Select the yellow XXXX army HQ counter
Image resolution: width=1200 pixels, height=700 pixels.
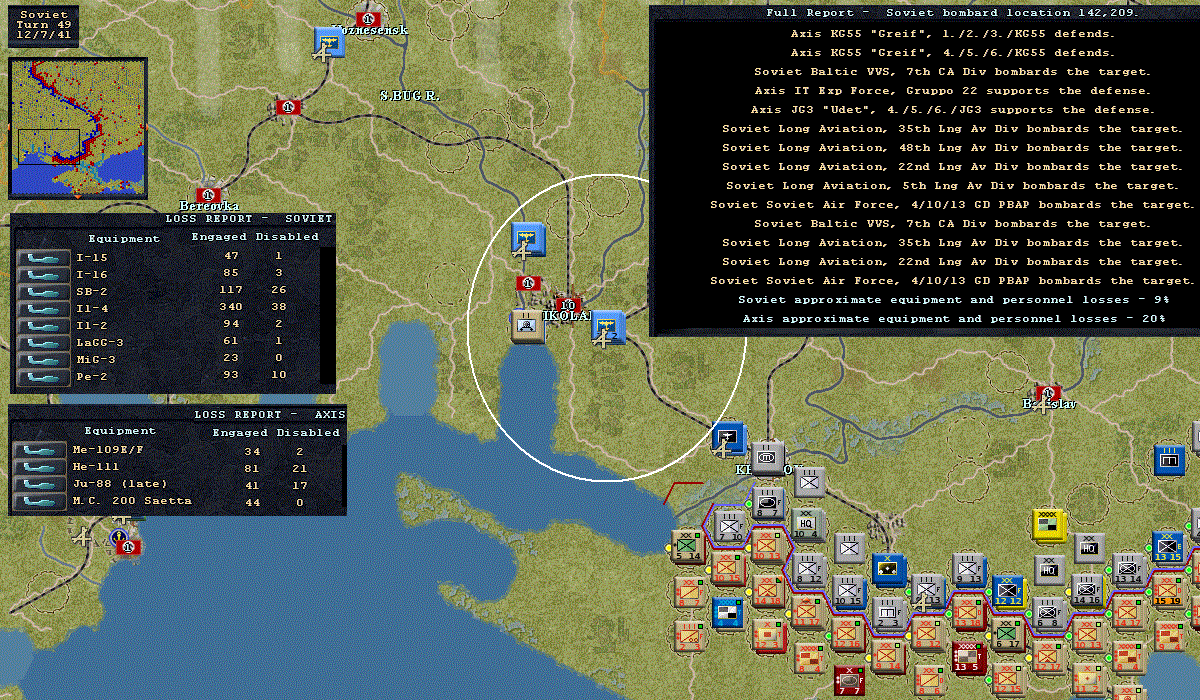pos(1049,524)
